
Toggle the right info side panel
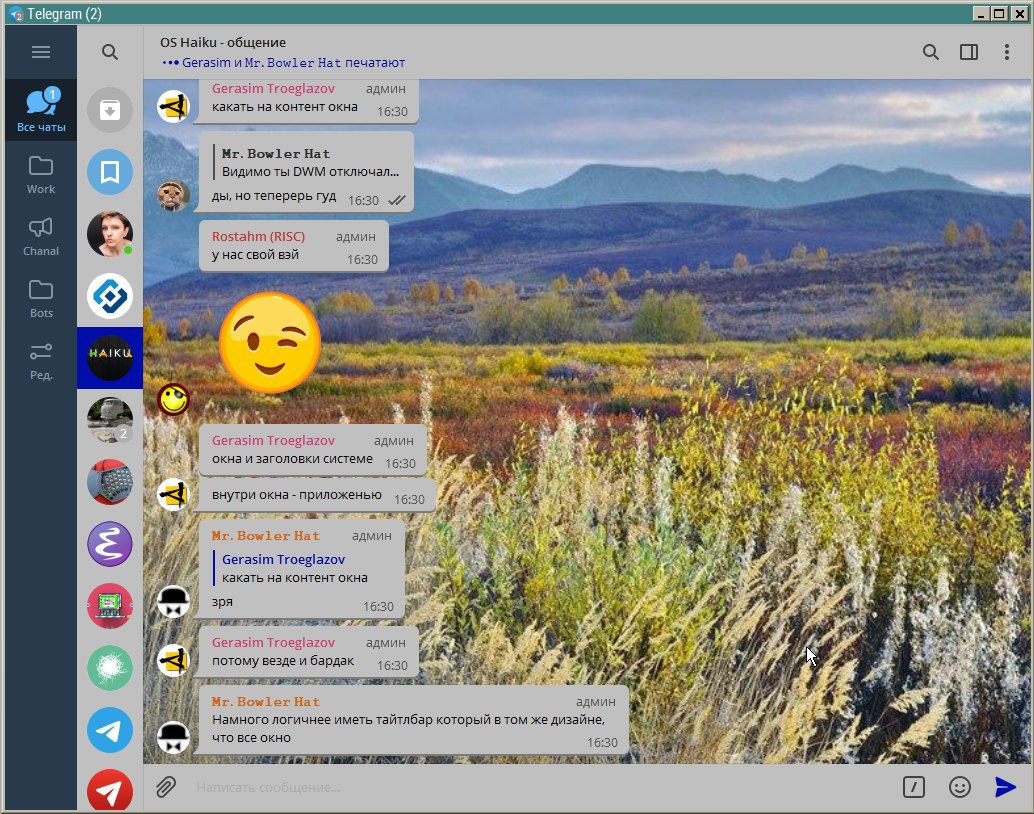click(969, 52)
